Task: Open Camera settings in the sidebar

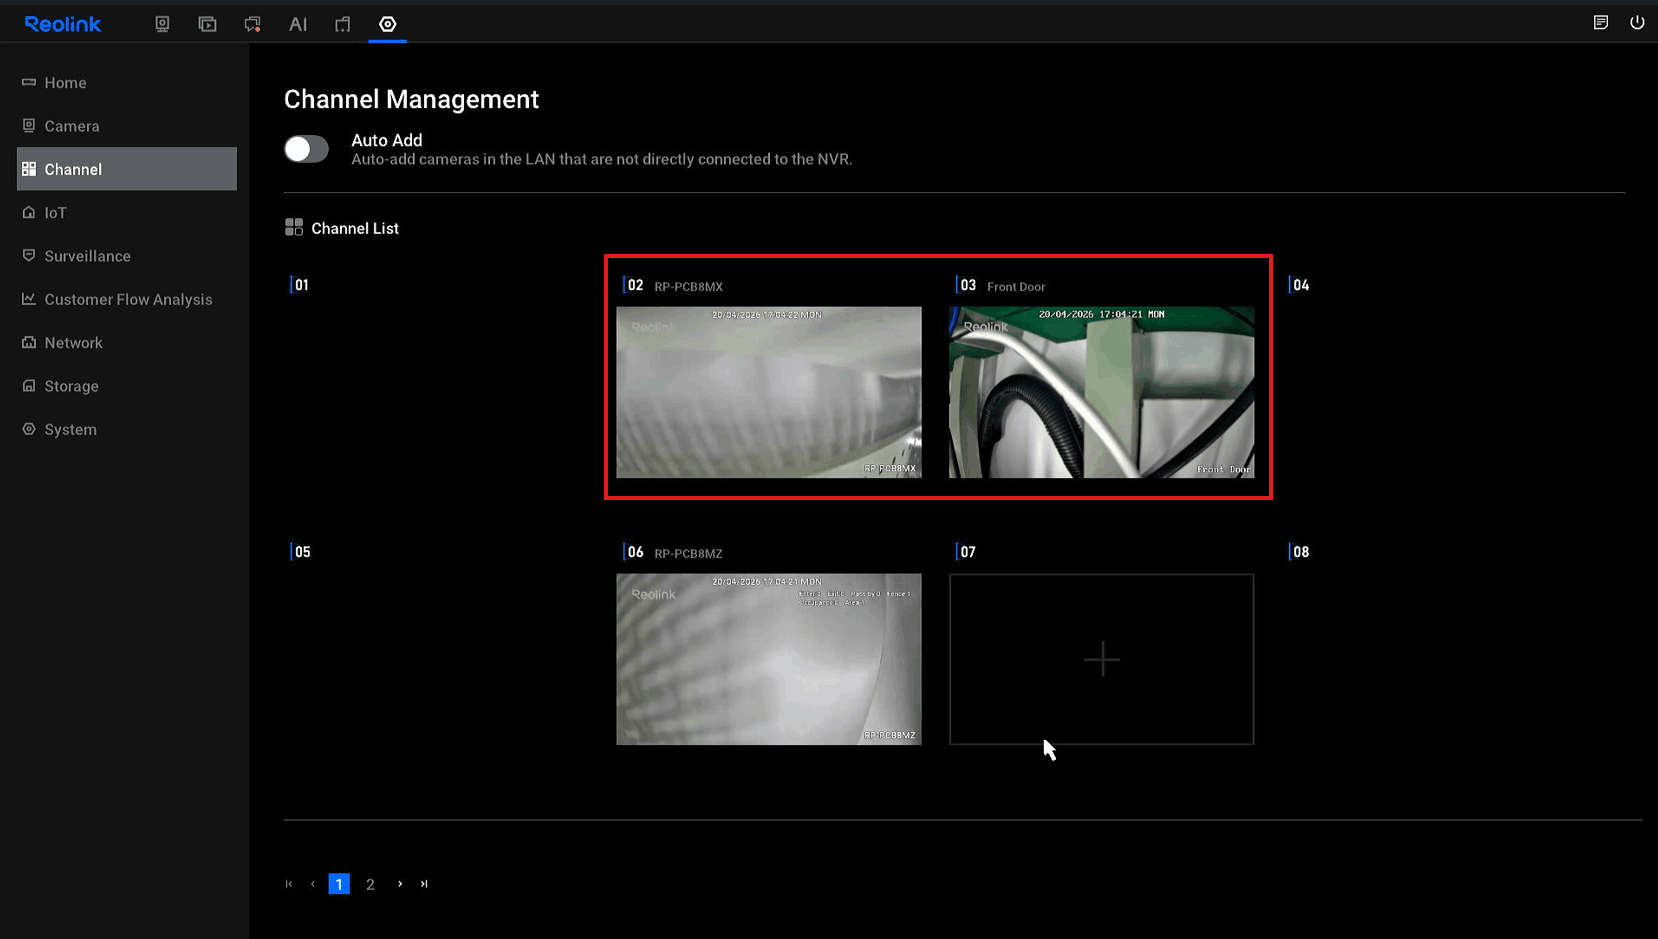Action: [127, 126]
